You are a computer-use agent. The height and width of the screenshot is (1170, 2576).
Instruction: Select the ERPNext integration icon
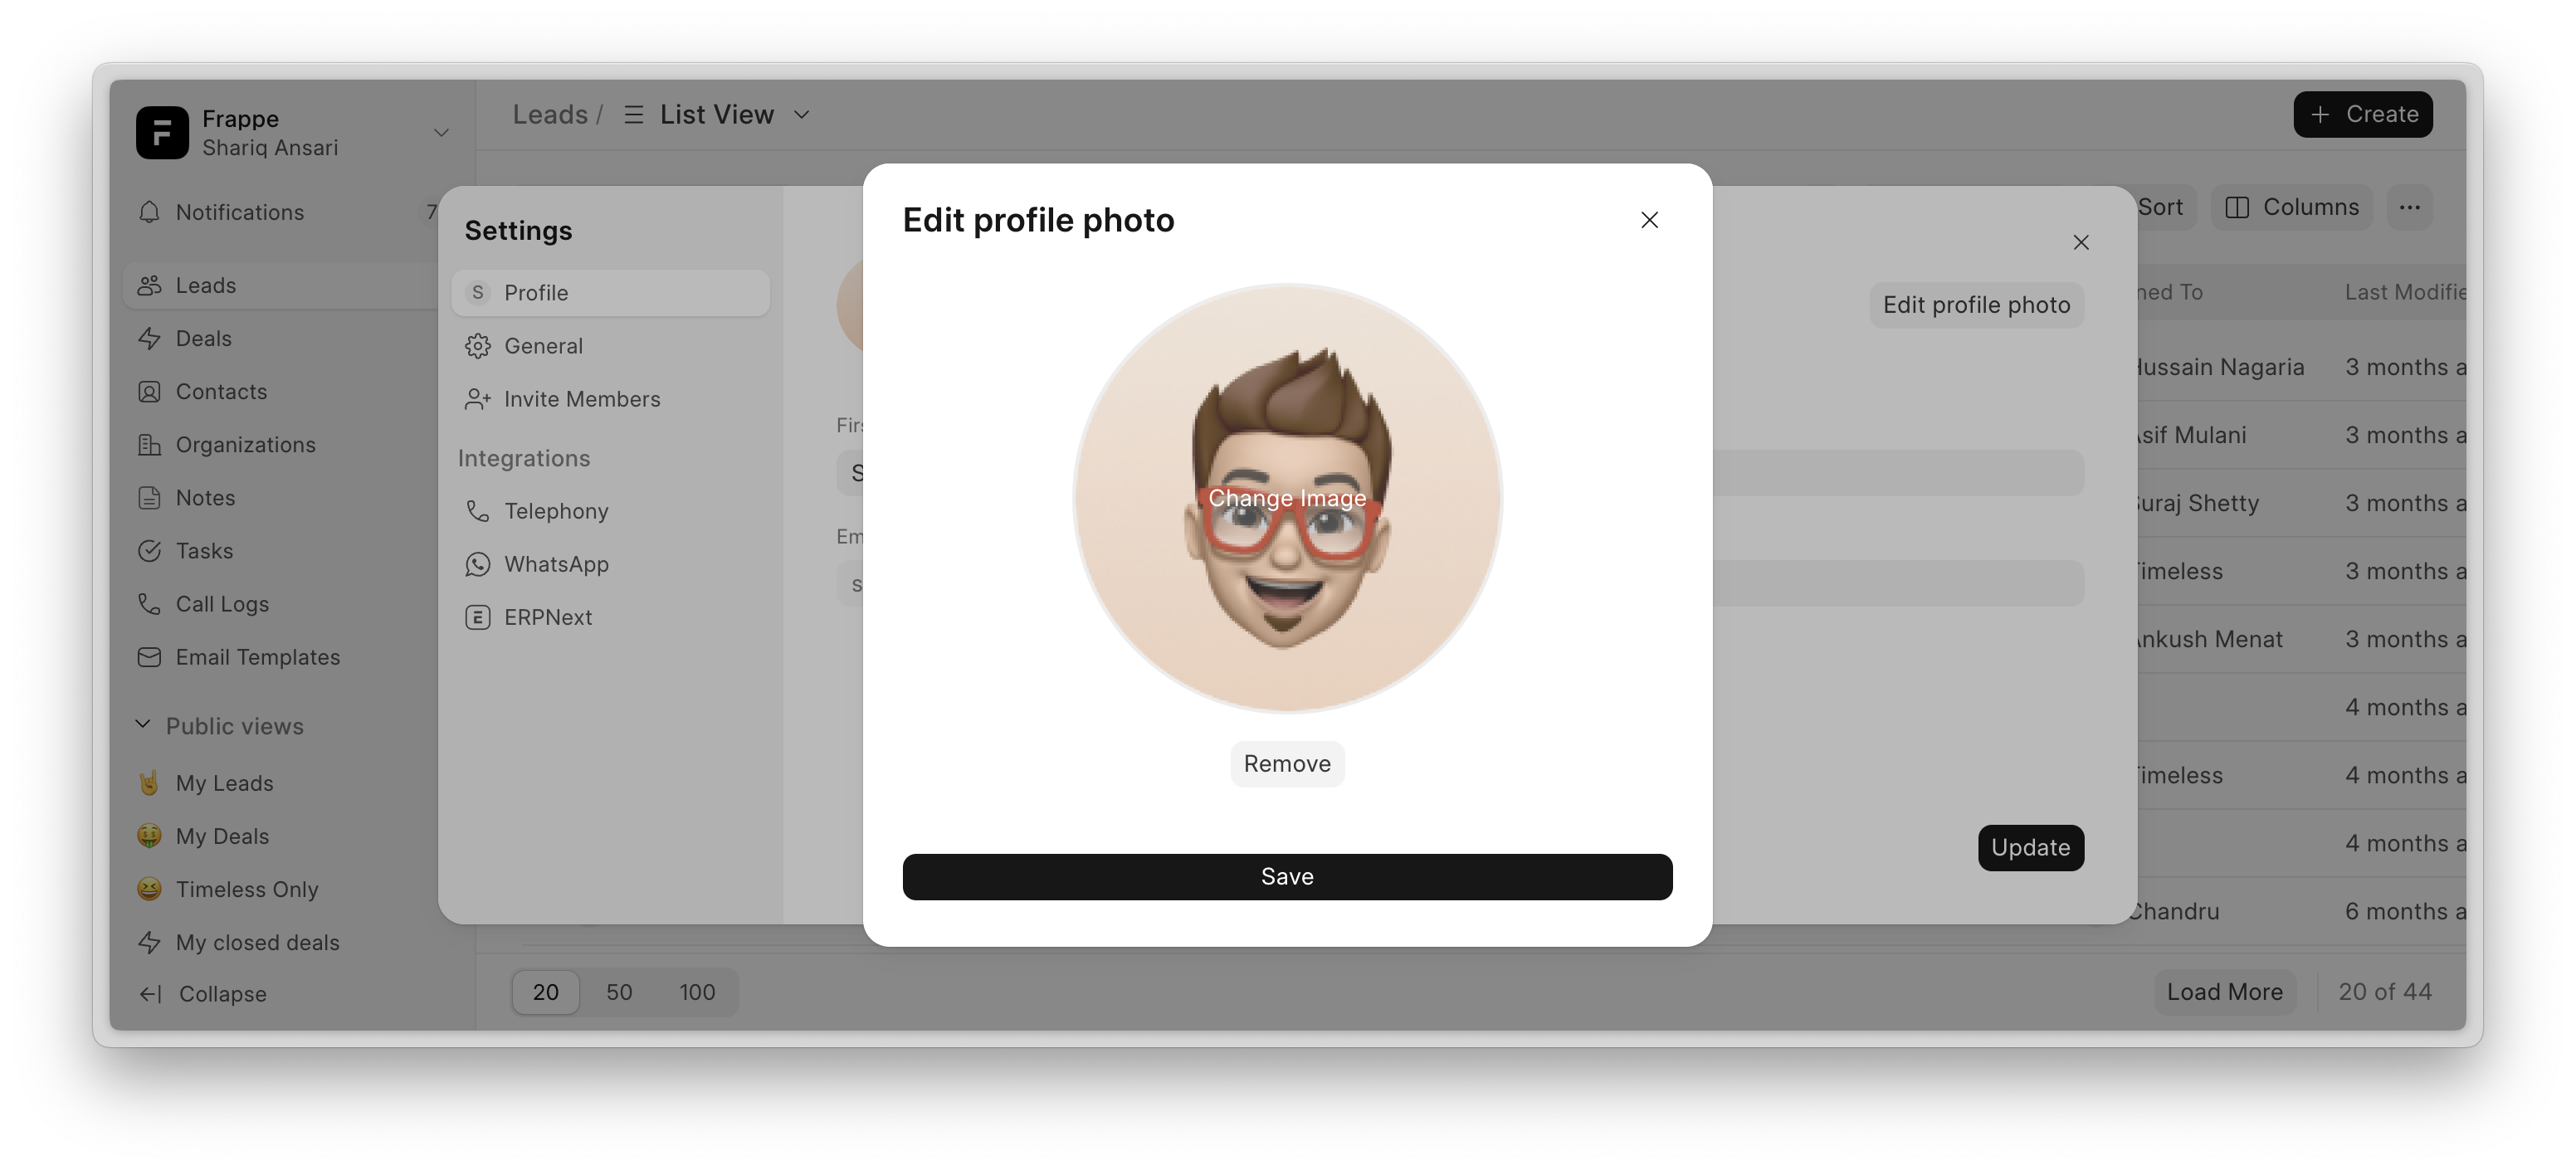(x=478, y=617)
